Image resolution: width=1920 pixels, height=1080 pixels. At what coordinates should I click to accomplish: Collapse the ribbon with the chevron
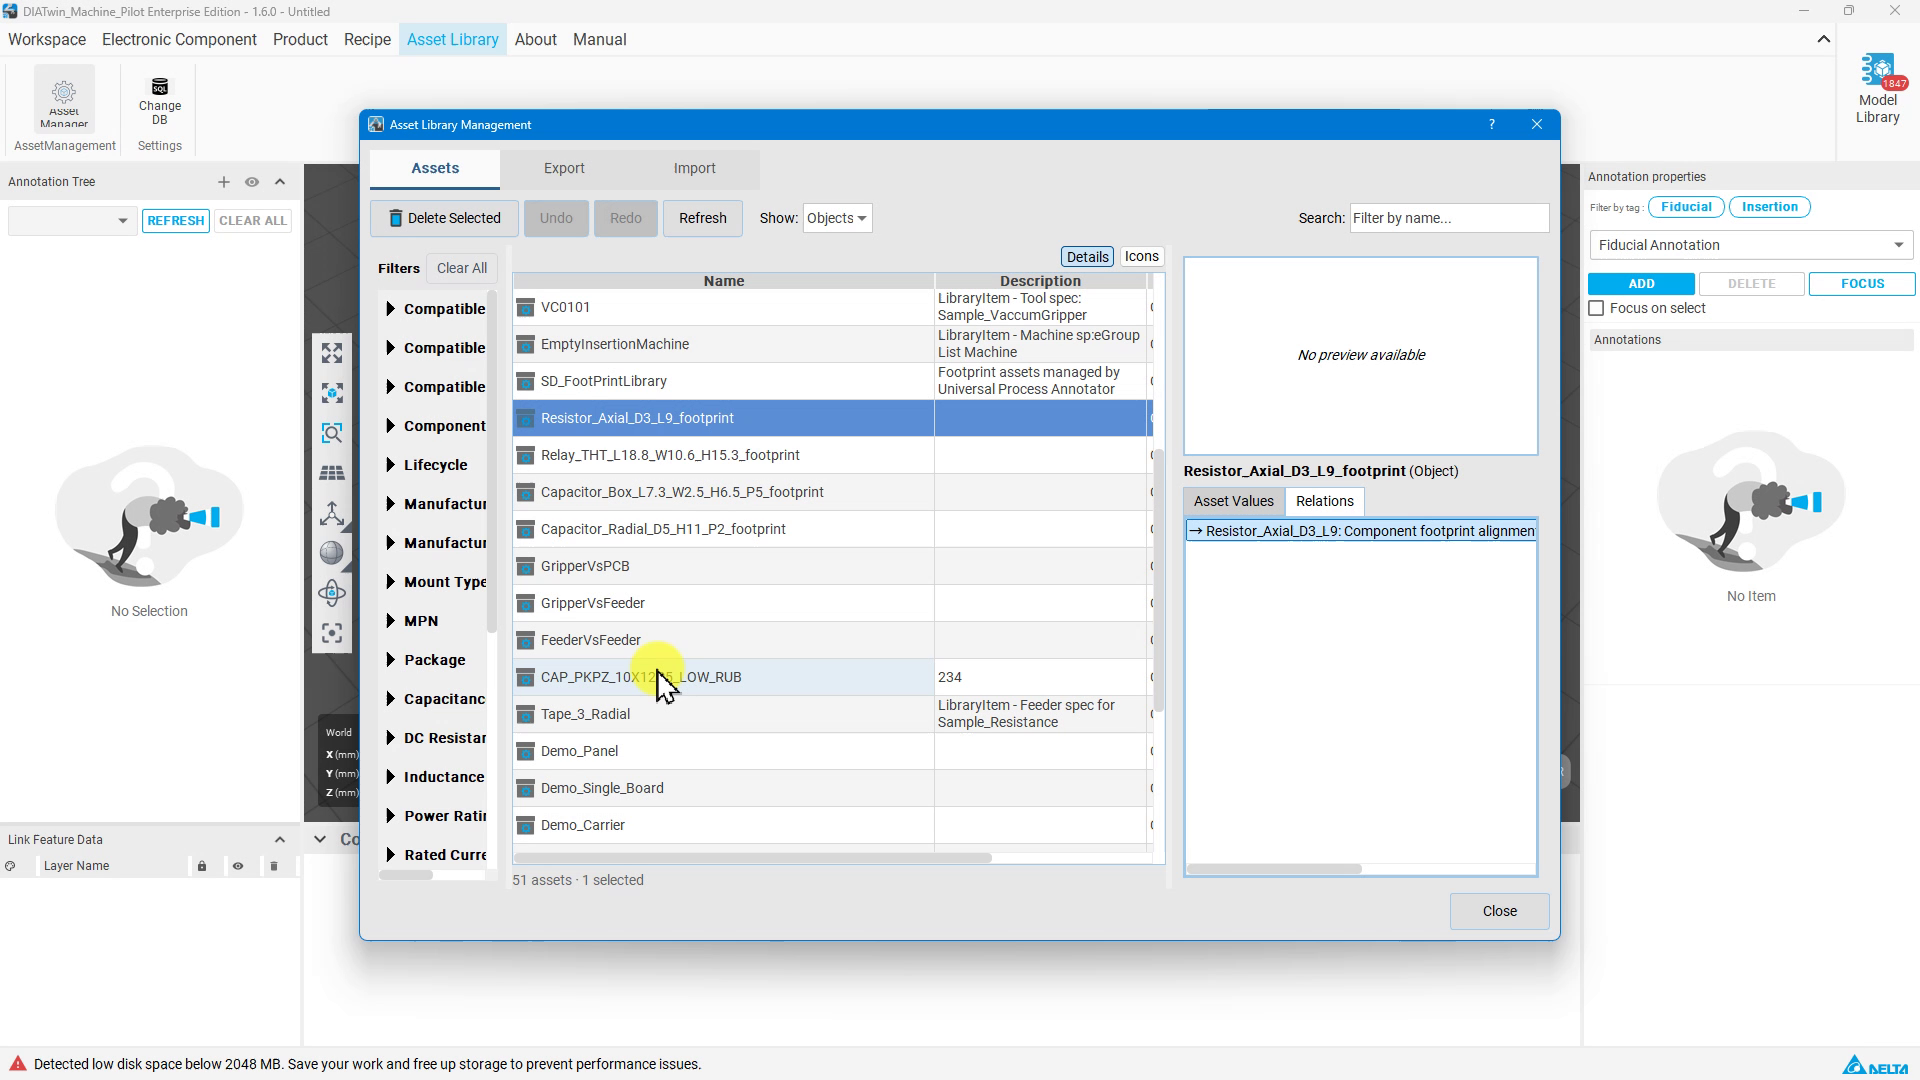(1824, 40)
